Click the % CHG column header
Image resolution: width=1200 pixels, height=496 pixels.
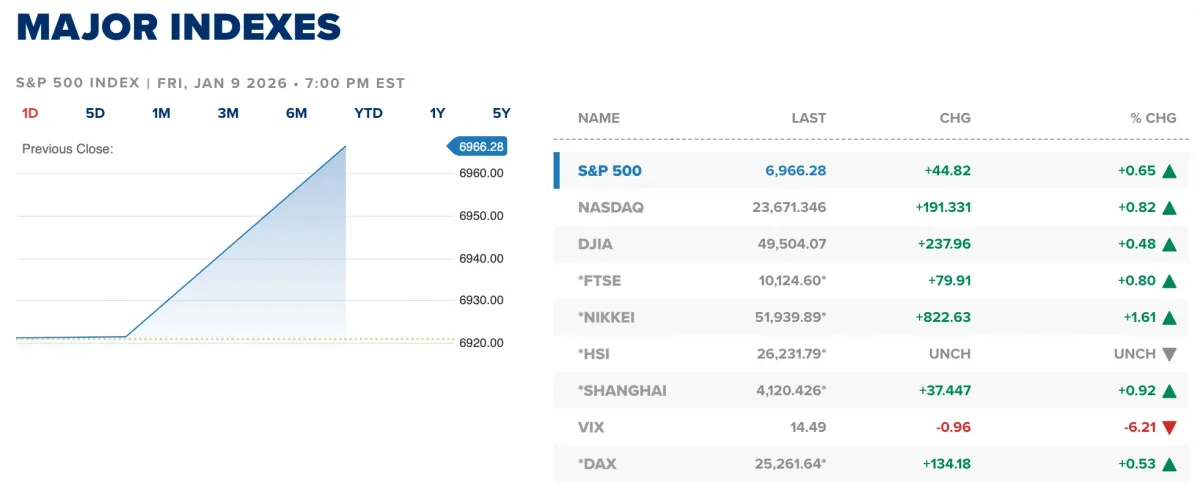point(1153,118)
